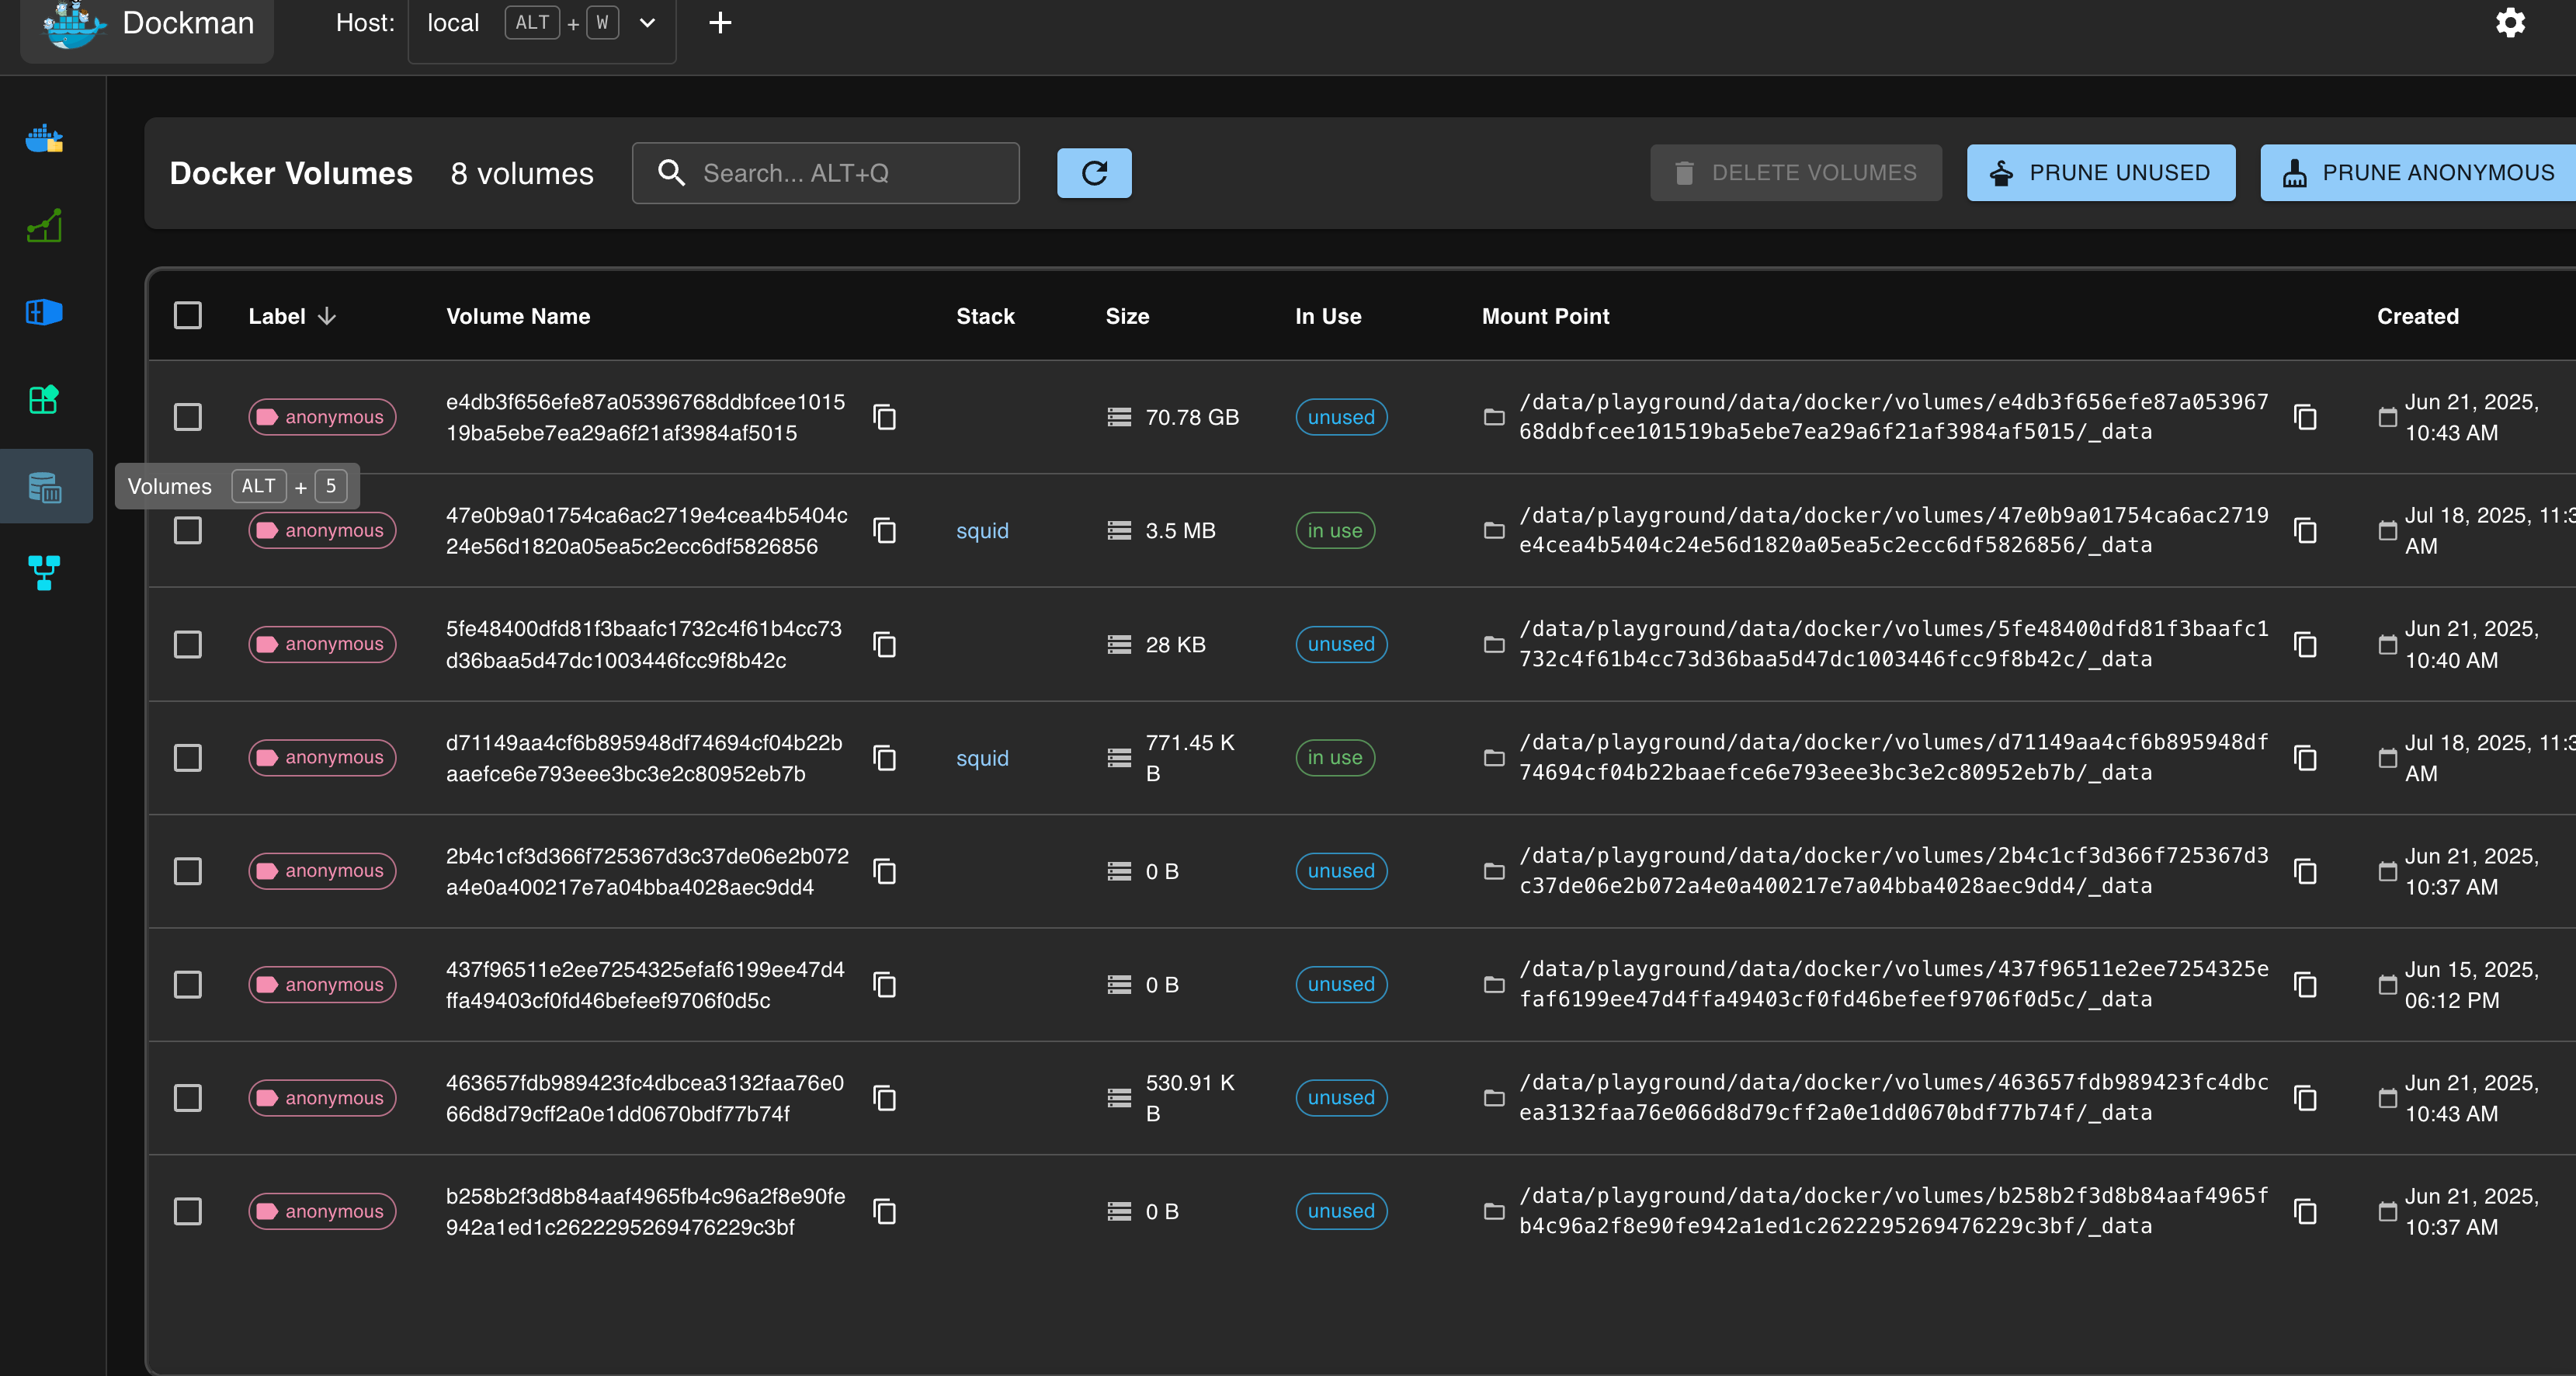This screenshot has height=1376, width=2576.
Task: Focus the Search volumes input field
Action: [826, 173]
